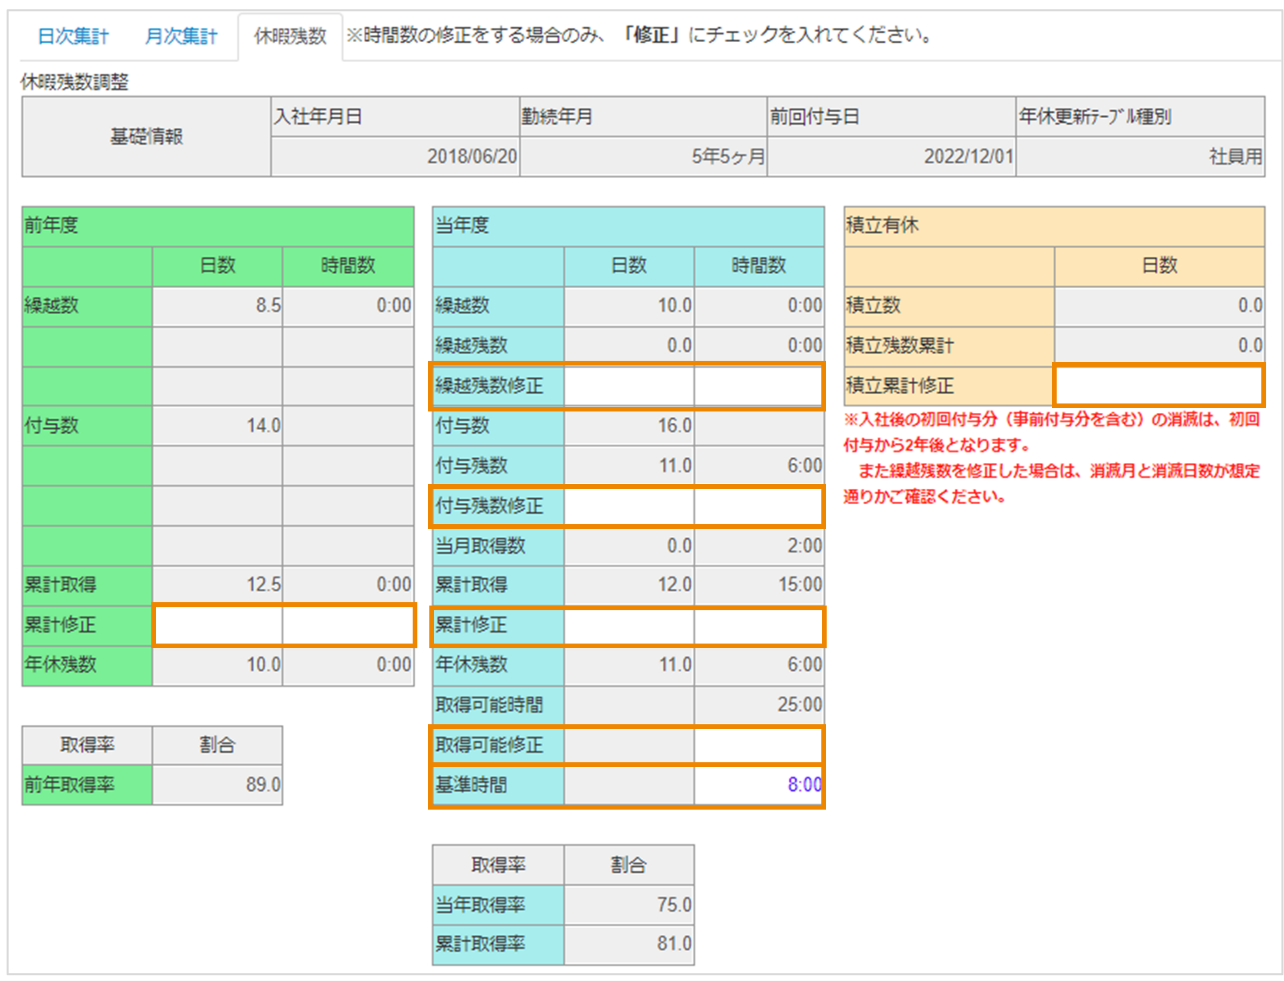Screen dimensions: 1284x981
Task: Click 当年度 累計修正 時間数 input box
Action: 758,626
